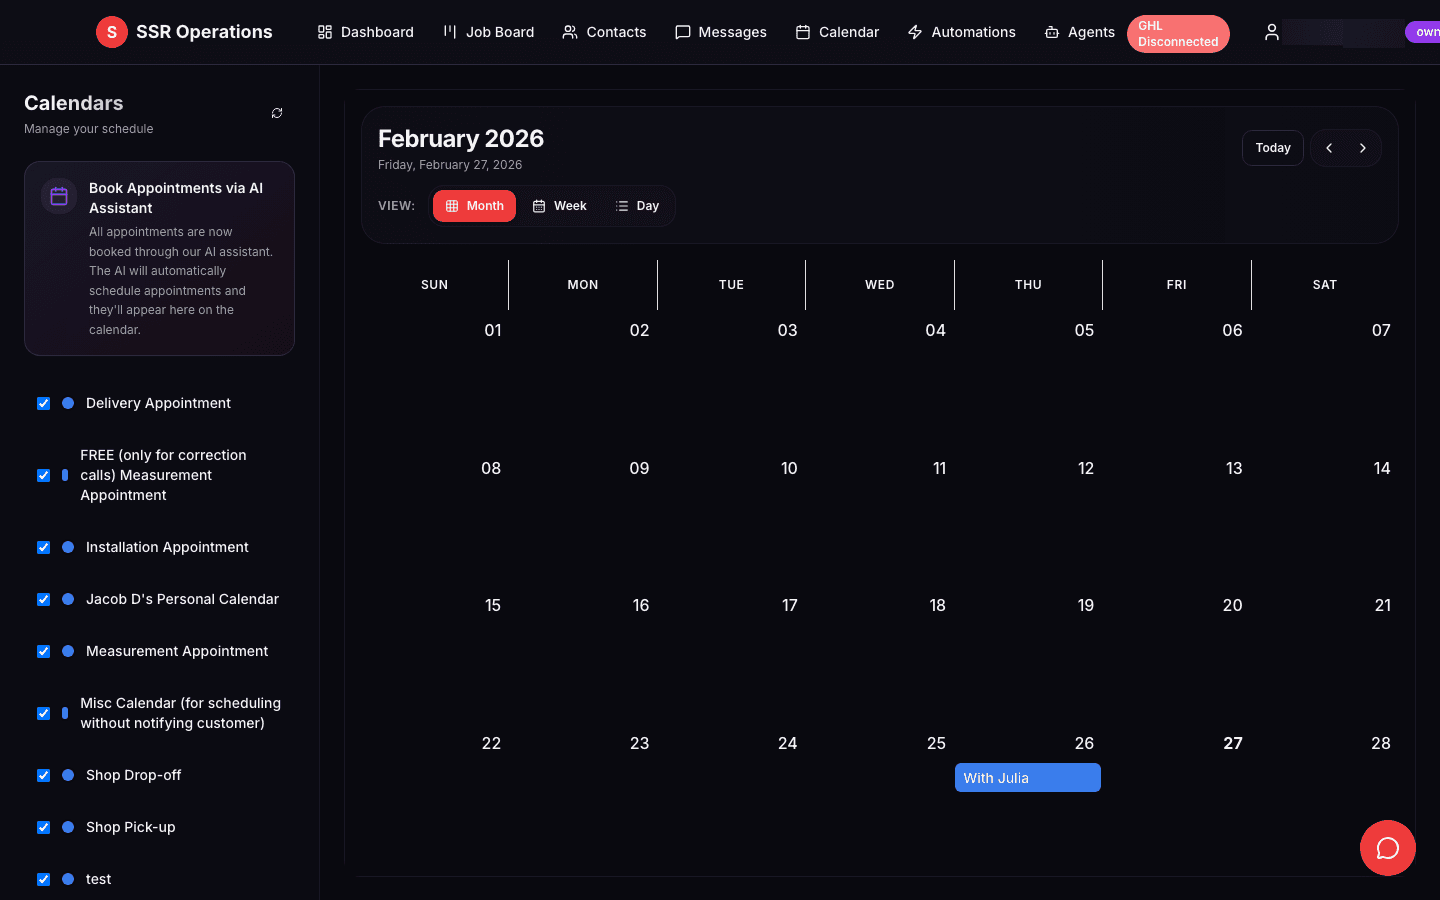Click the Today button
The image size is (1440, 900).
[x=1272, y=147]
